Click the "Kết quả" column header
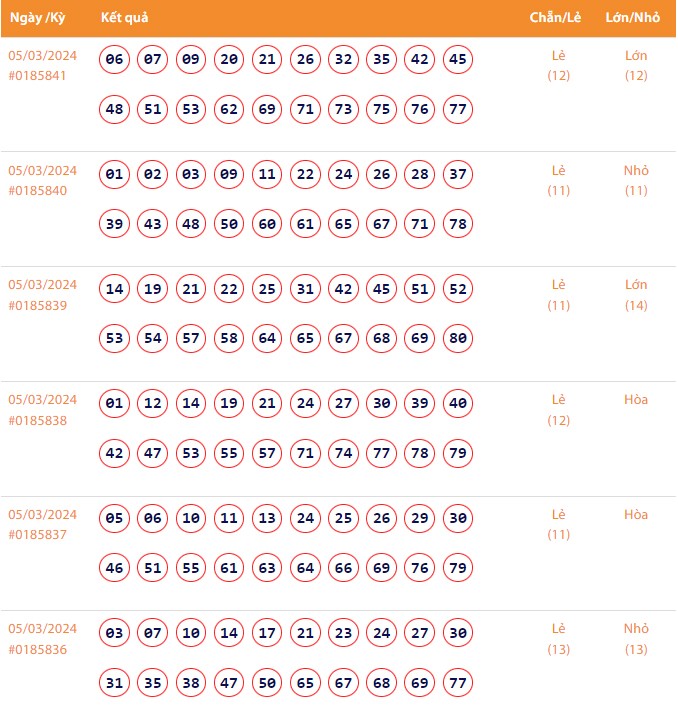 (125, 18)
